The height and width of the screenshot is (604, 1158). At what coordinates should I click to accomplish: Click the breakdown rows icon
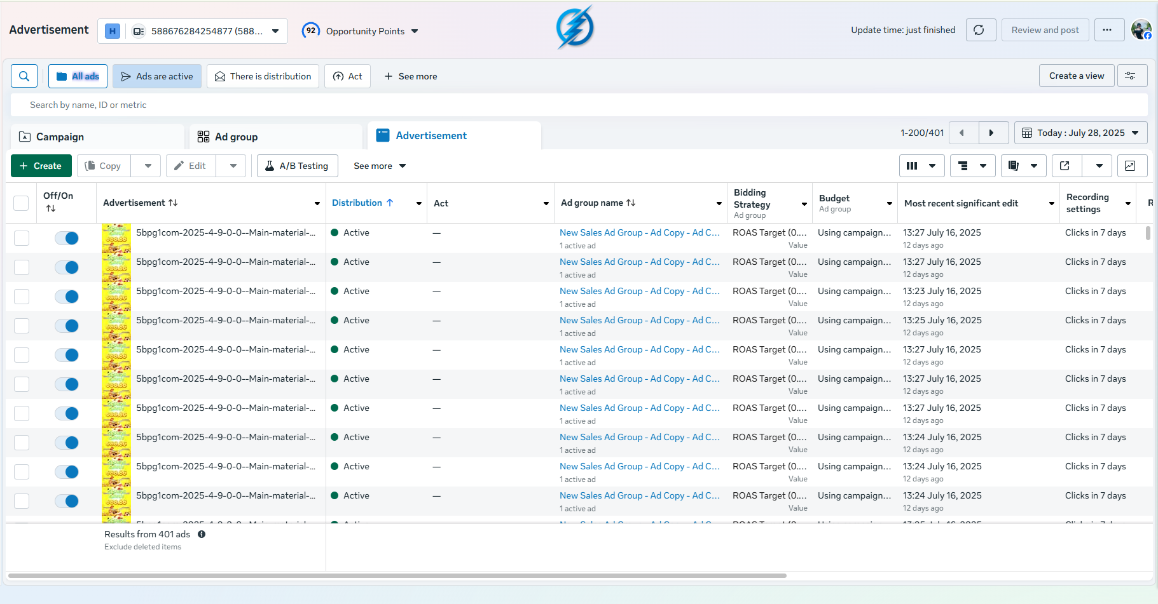click(963, 166)
